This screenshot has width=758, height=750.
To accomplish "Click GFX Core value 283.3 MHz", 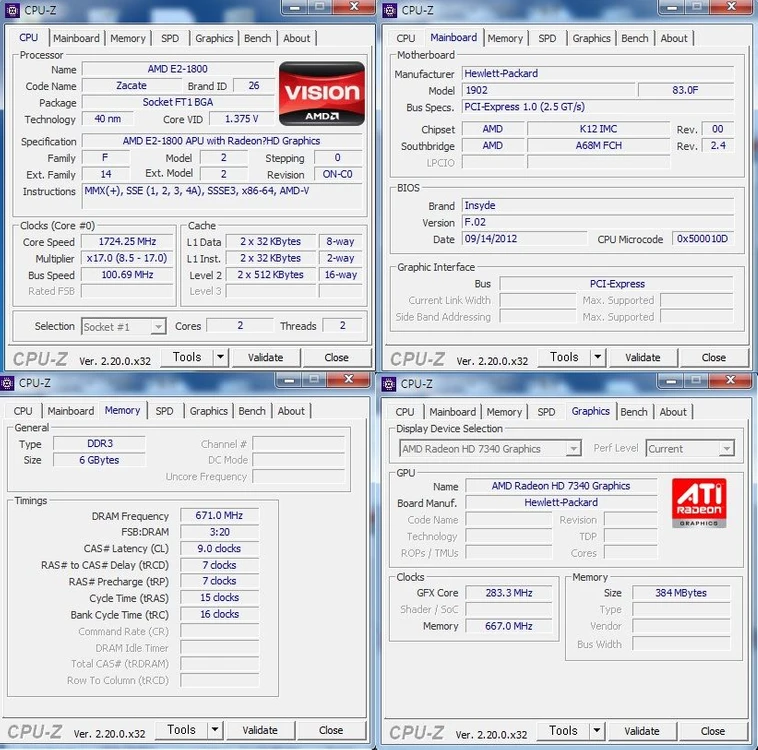I will click(509, 593).
